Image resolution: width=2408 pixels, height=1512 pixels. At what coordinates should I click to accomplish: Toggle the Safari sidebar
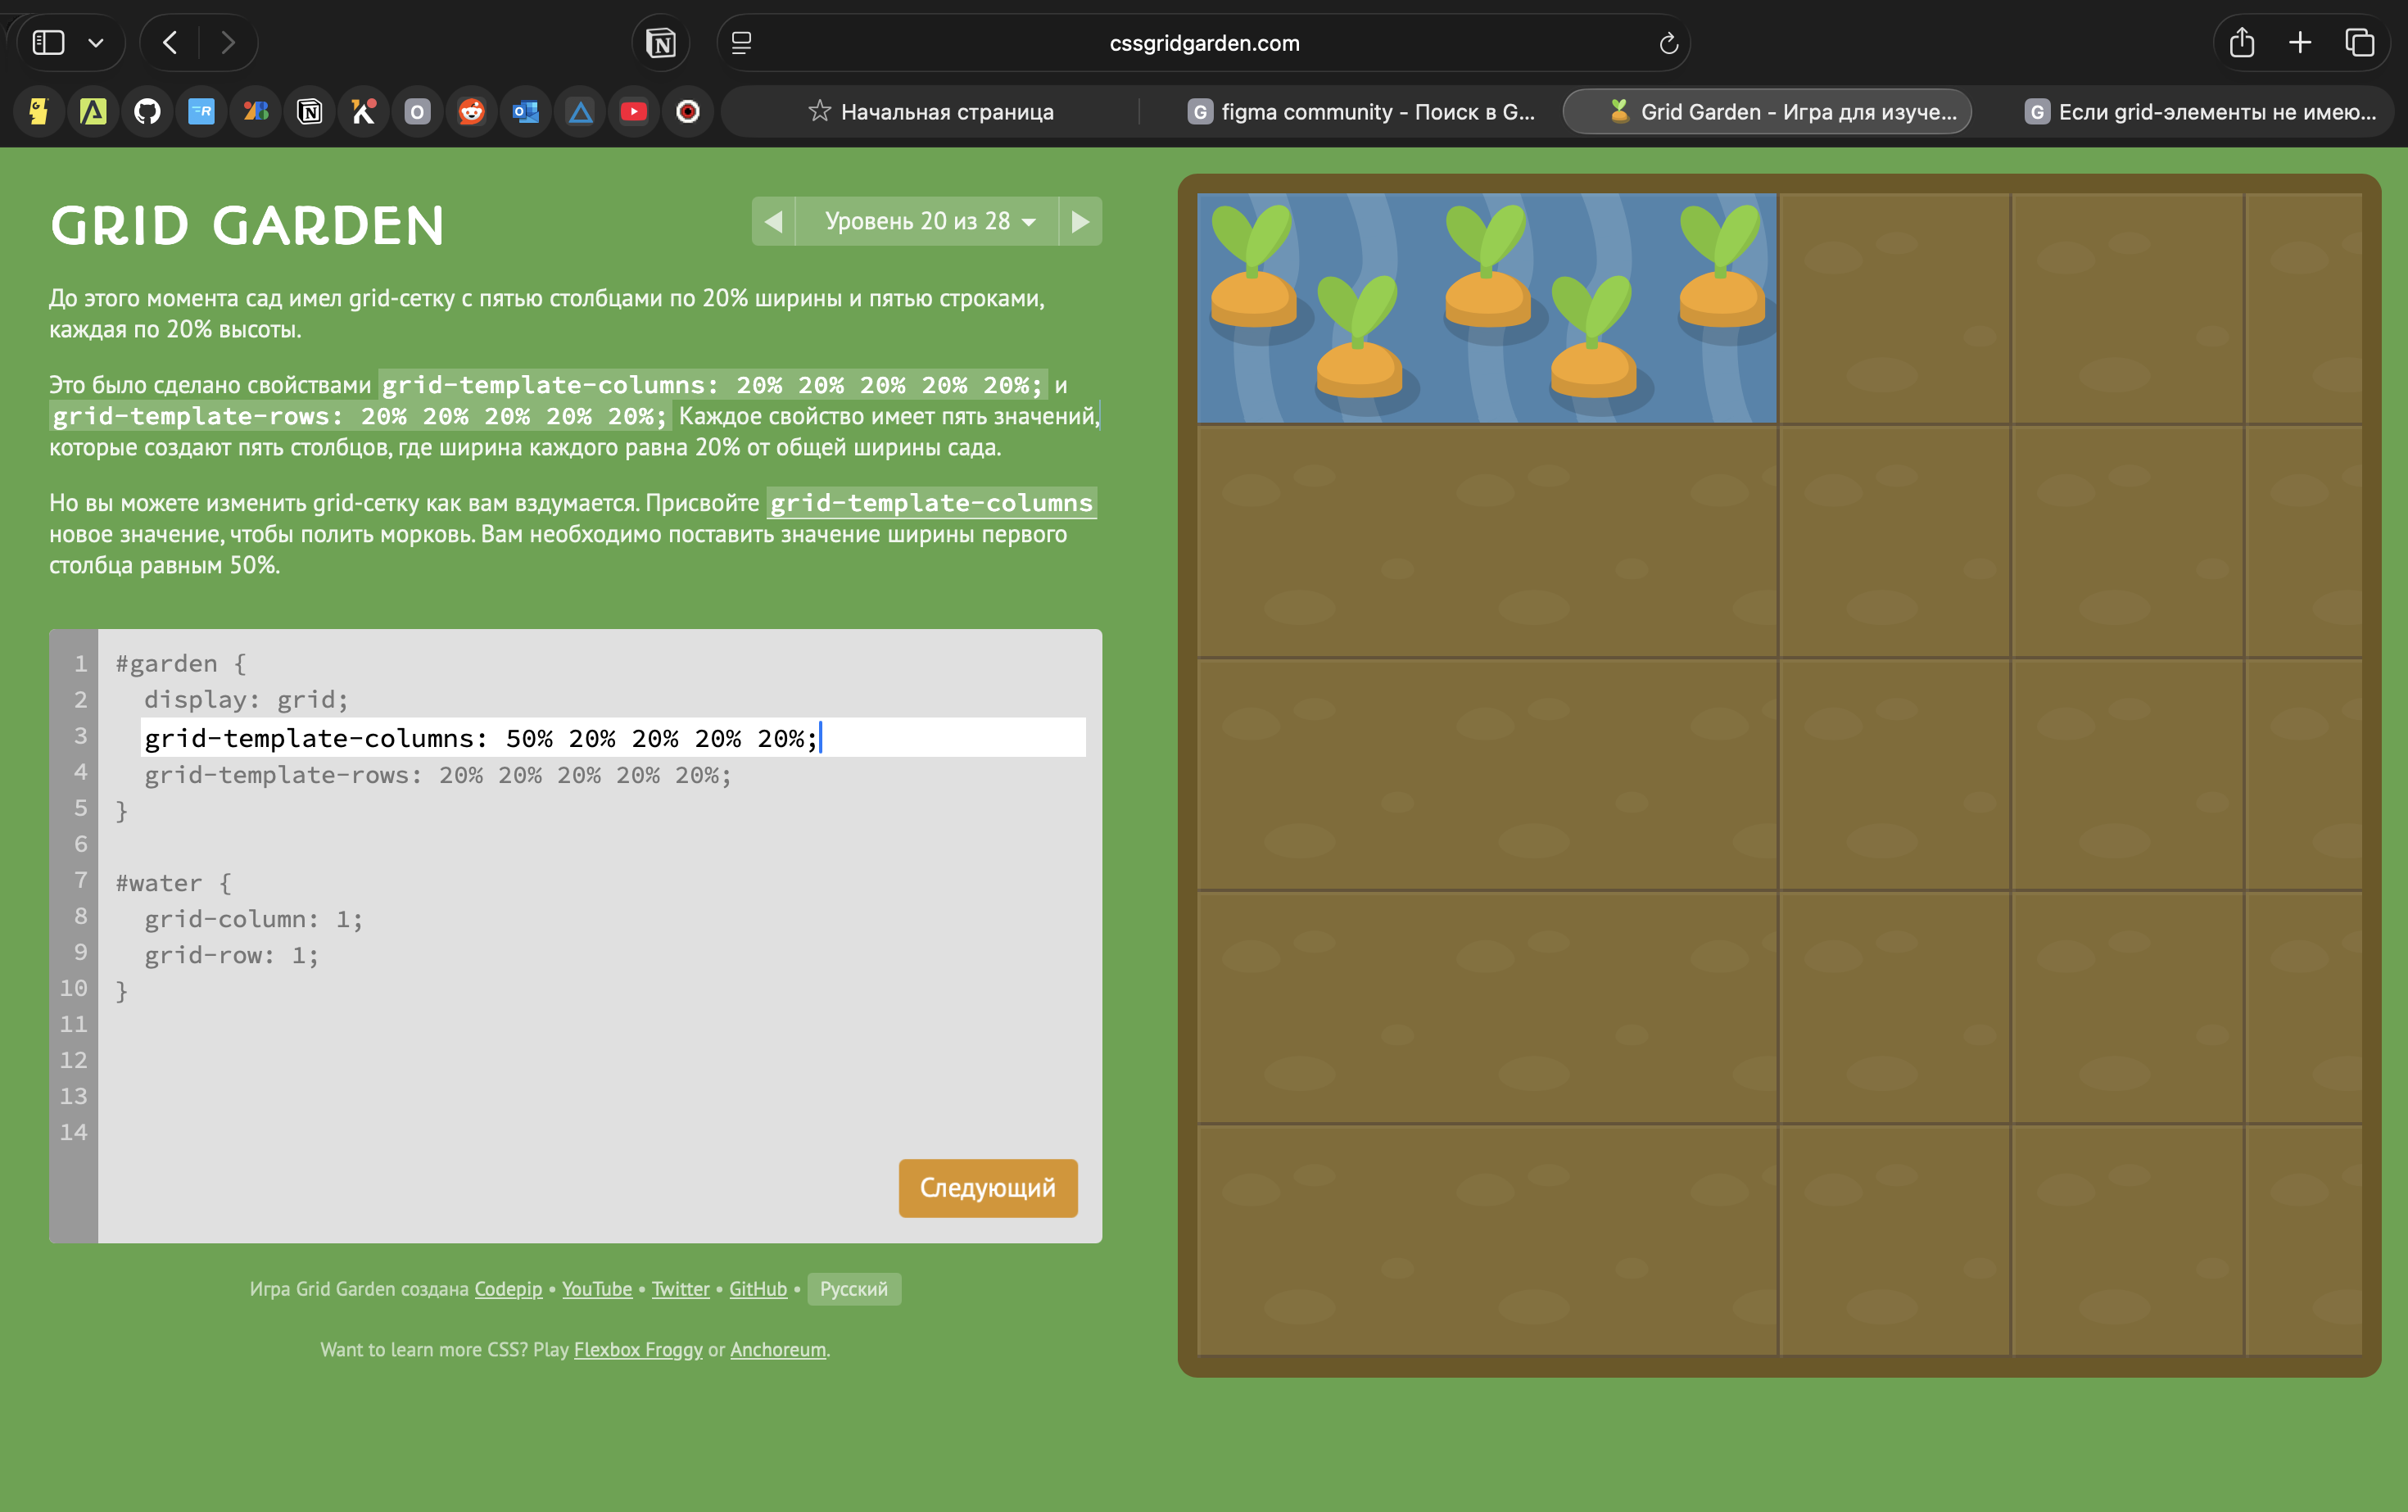click(x=48, y=43)
